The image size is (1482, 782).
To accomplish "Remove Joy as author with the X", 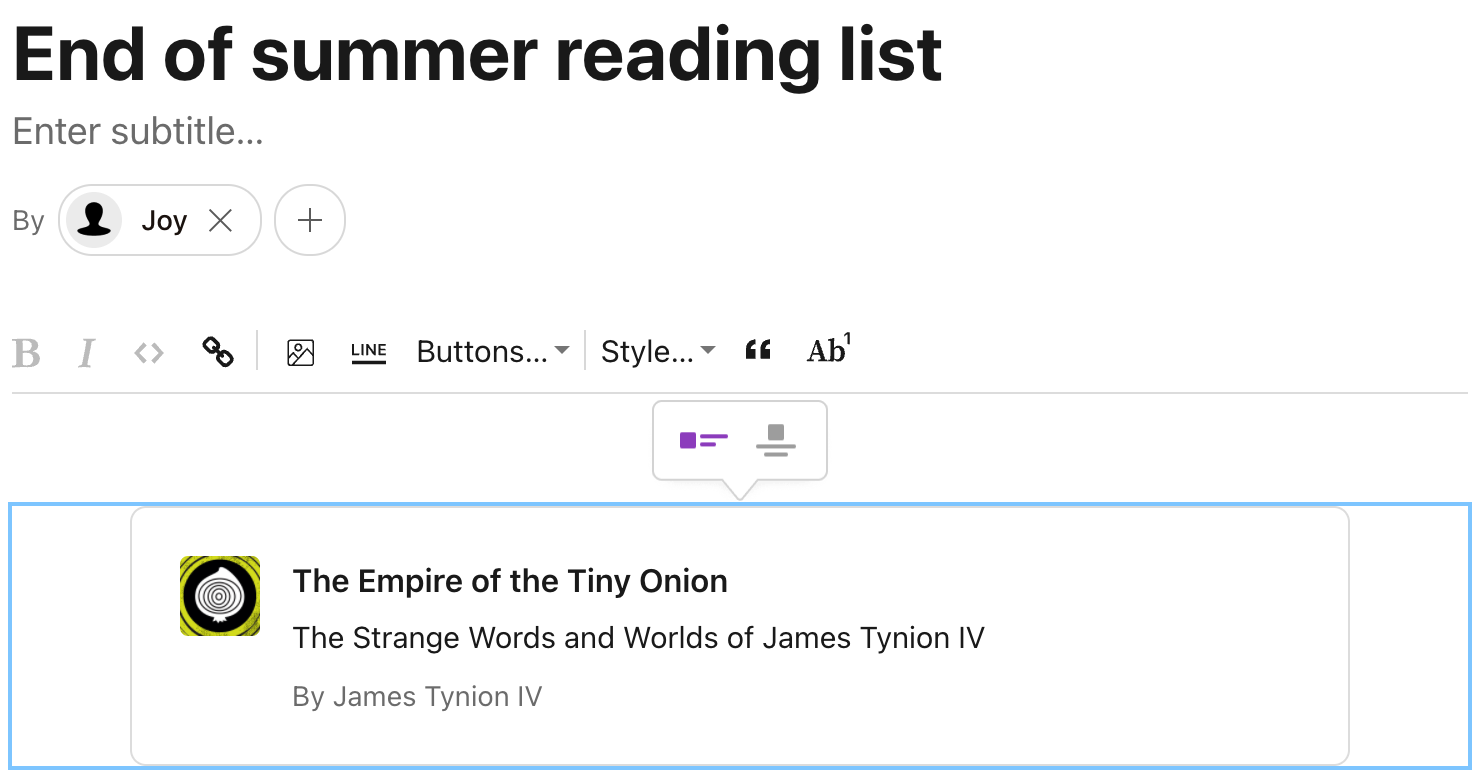I will 220,220.
